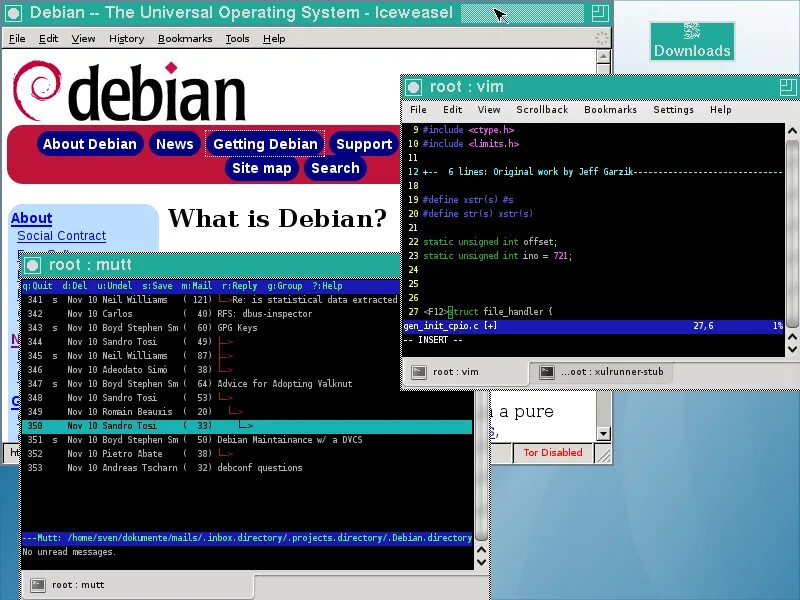The image size is (800, 600).
Task: Click the mutt window menu icon in title bar
Action: pyautogui.click(x=32, y=265)
